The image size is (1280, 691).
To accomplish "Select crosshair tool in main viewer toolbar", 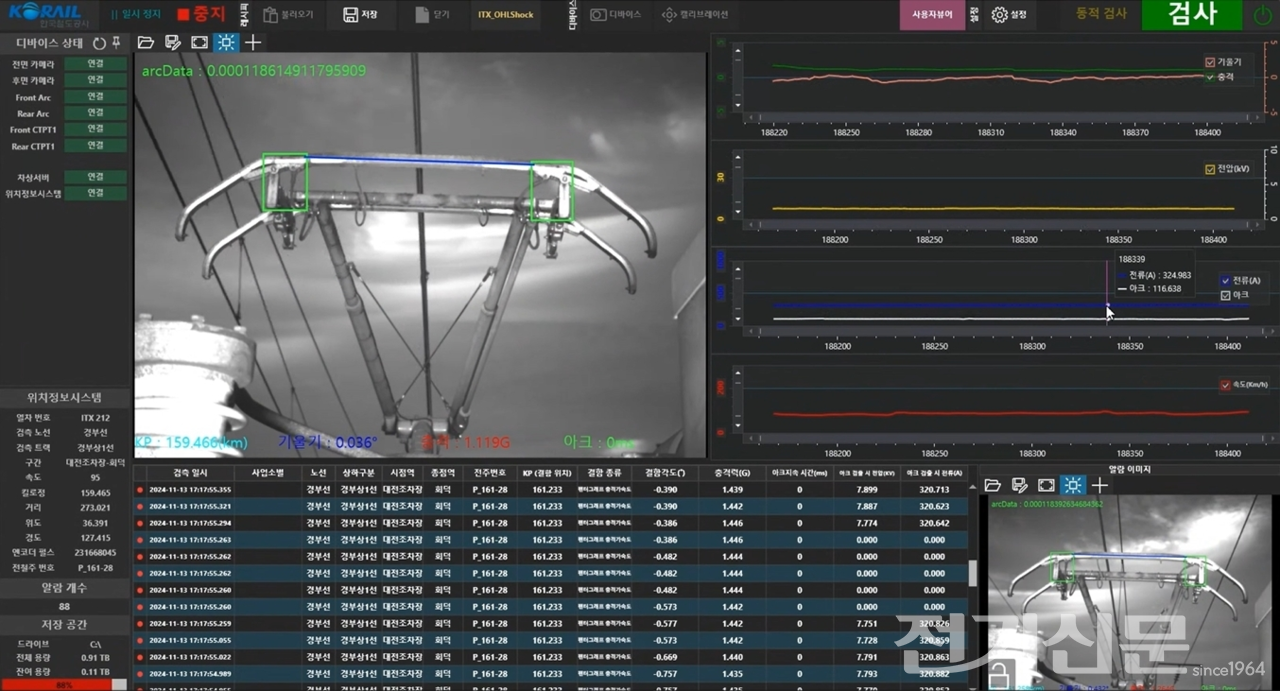I will point(253,42).
